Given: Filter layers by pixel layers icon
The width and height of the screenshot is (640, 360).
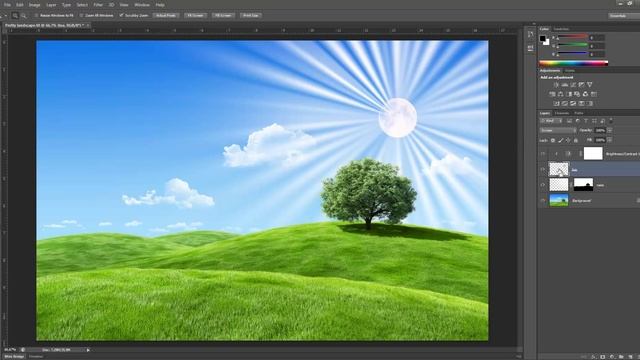Looking at the screenshot, I should [569, 121].
